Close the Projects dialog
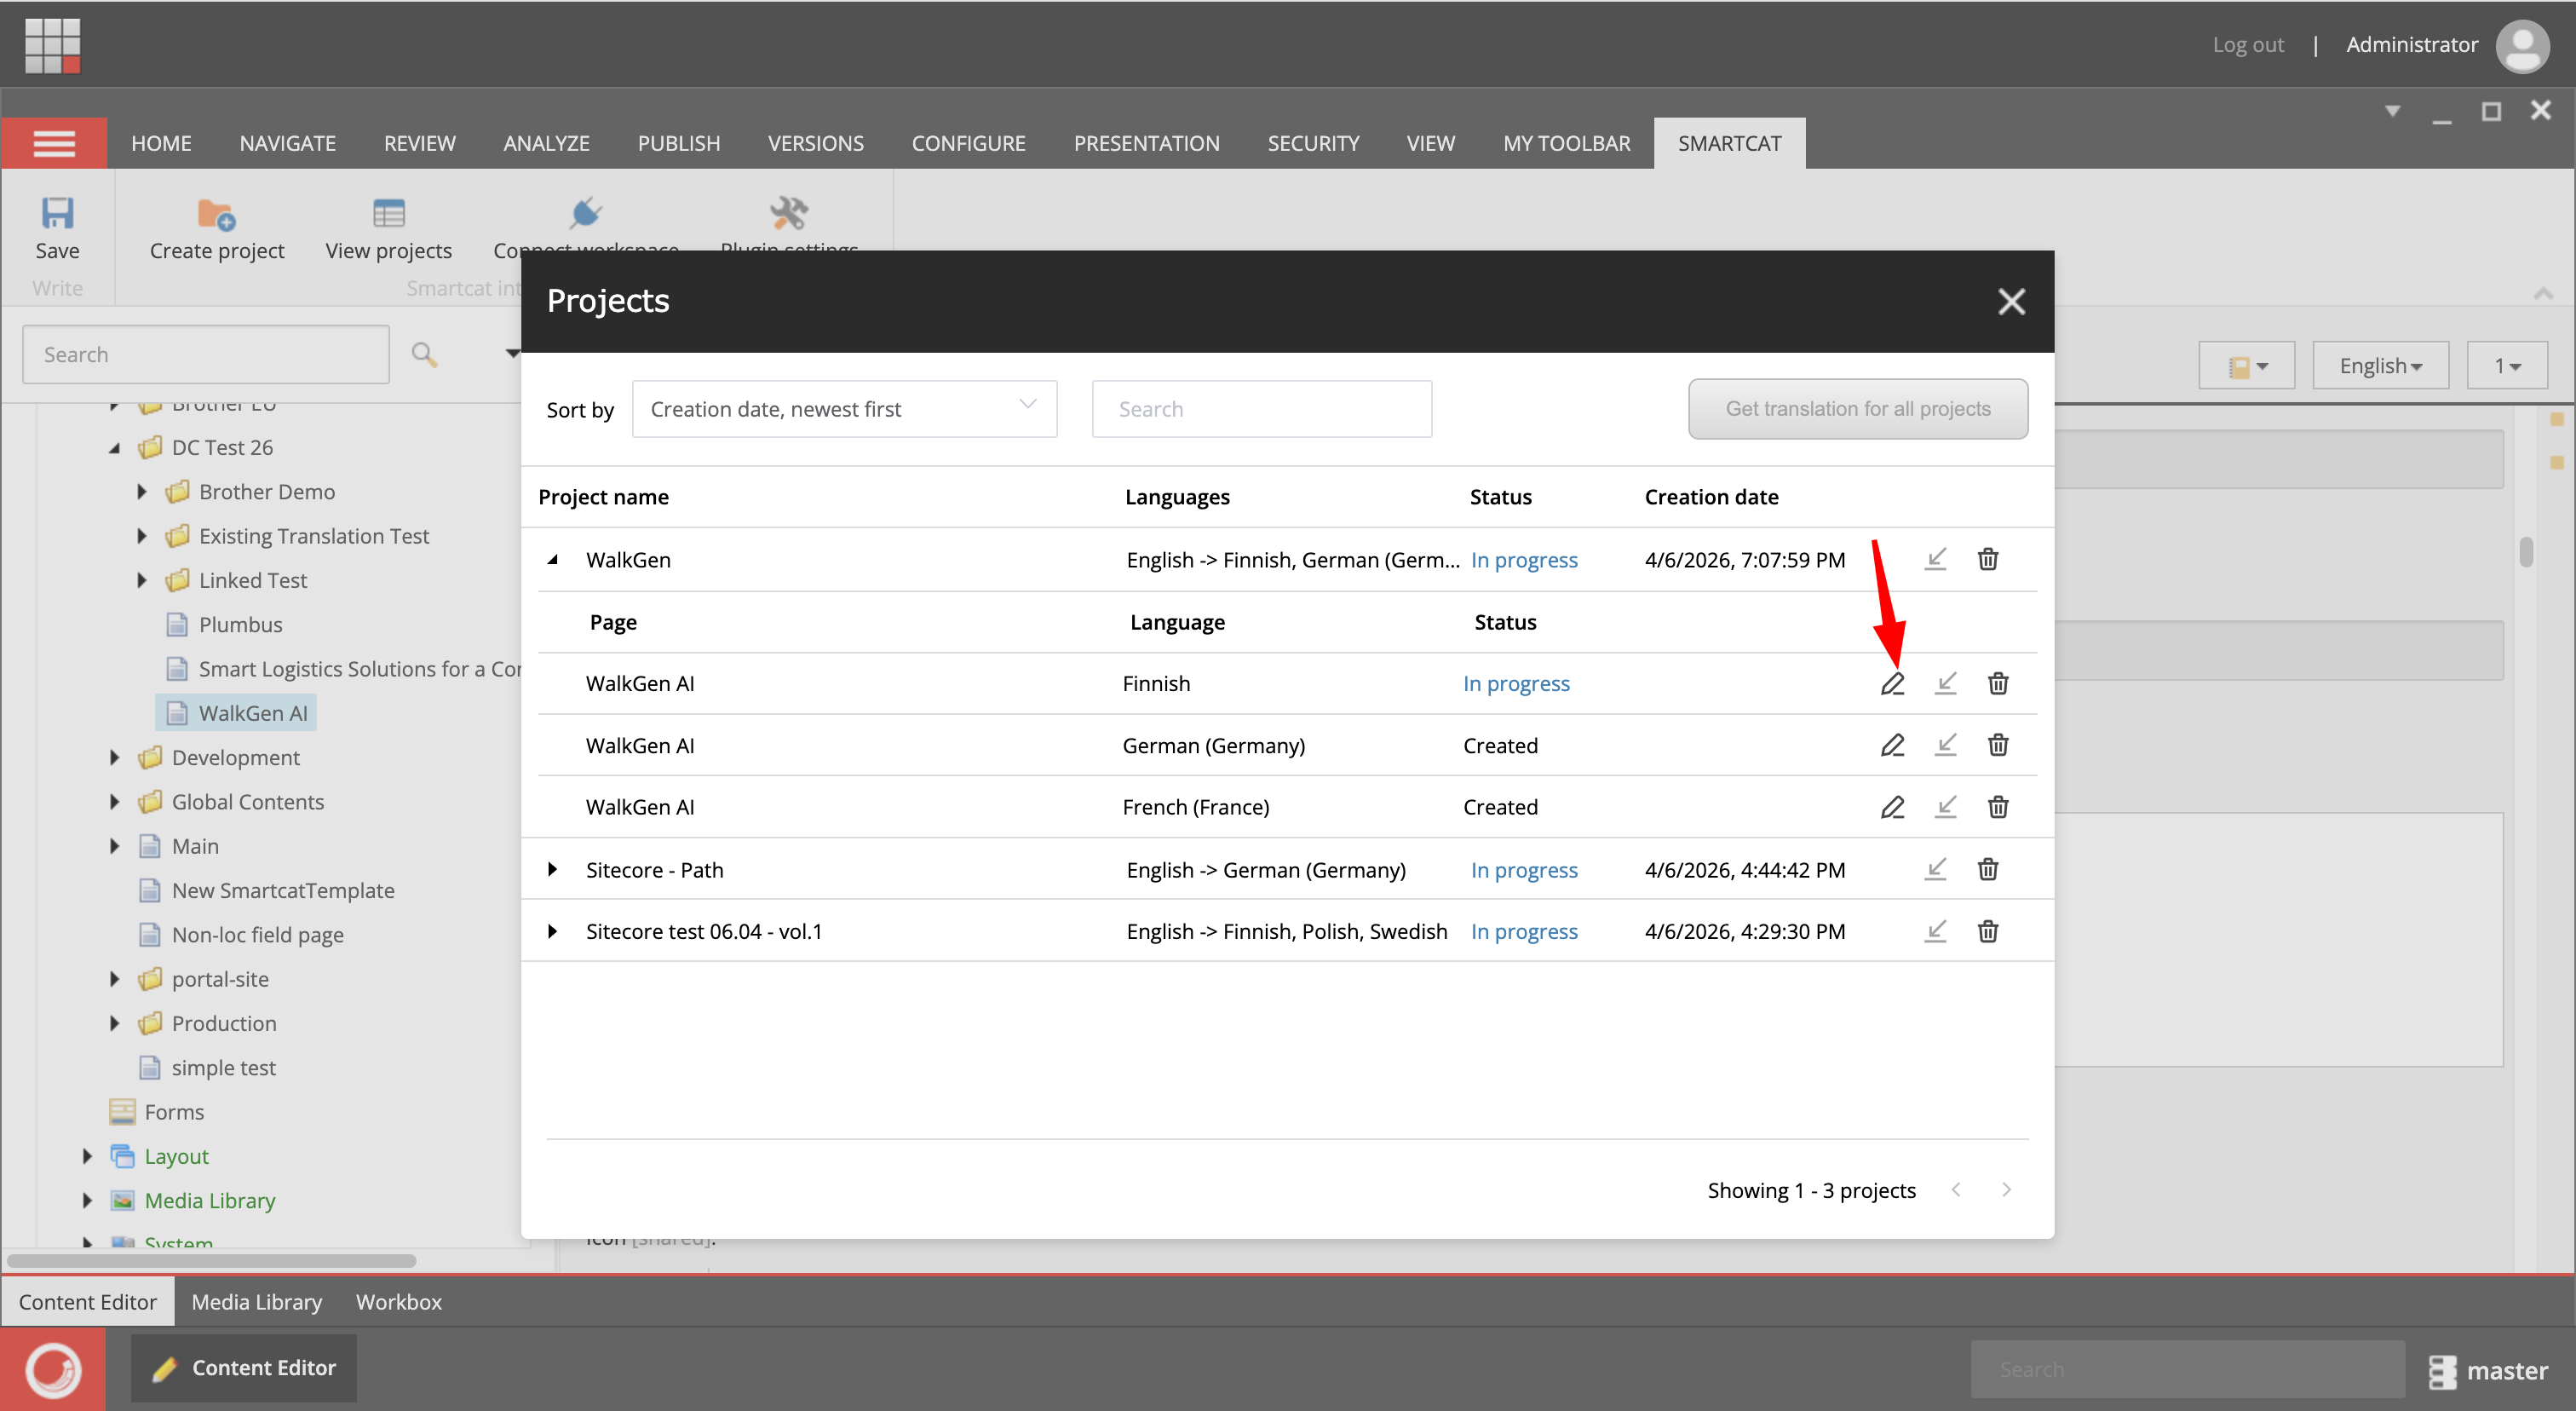Screen dimensions: 2576x1411 (2011, 301)
